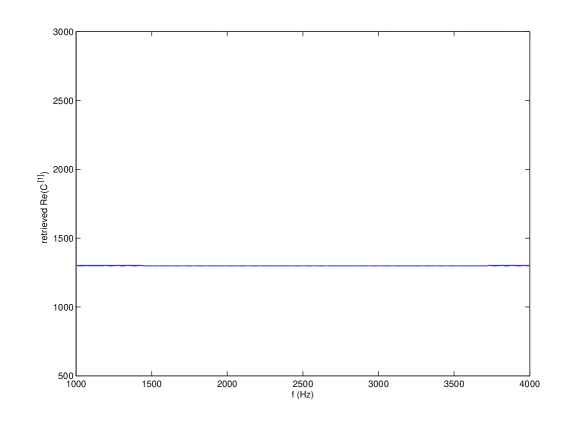Select the y-axis title retrieved Re(C)

pyautogui.click(x=44, y=207)
